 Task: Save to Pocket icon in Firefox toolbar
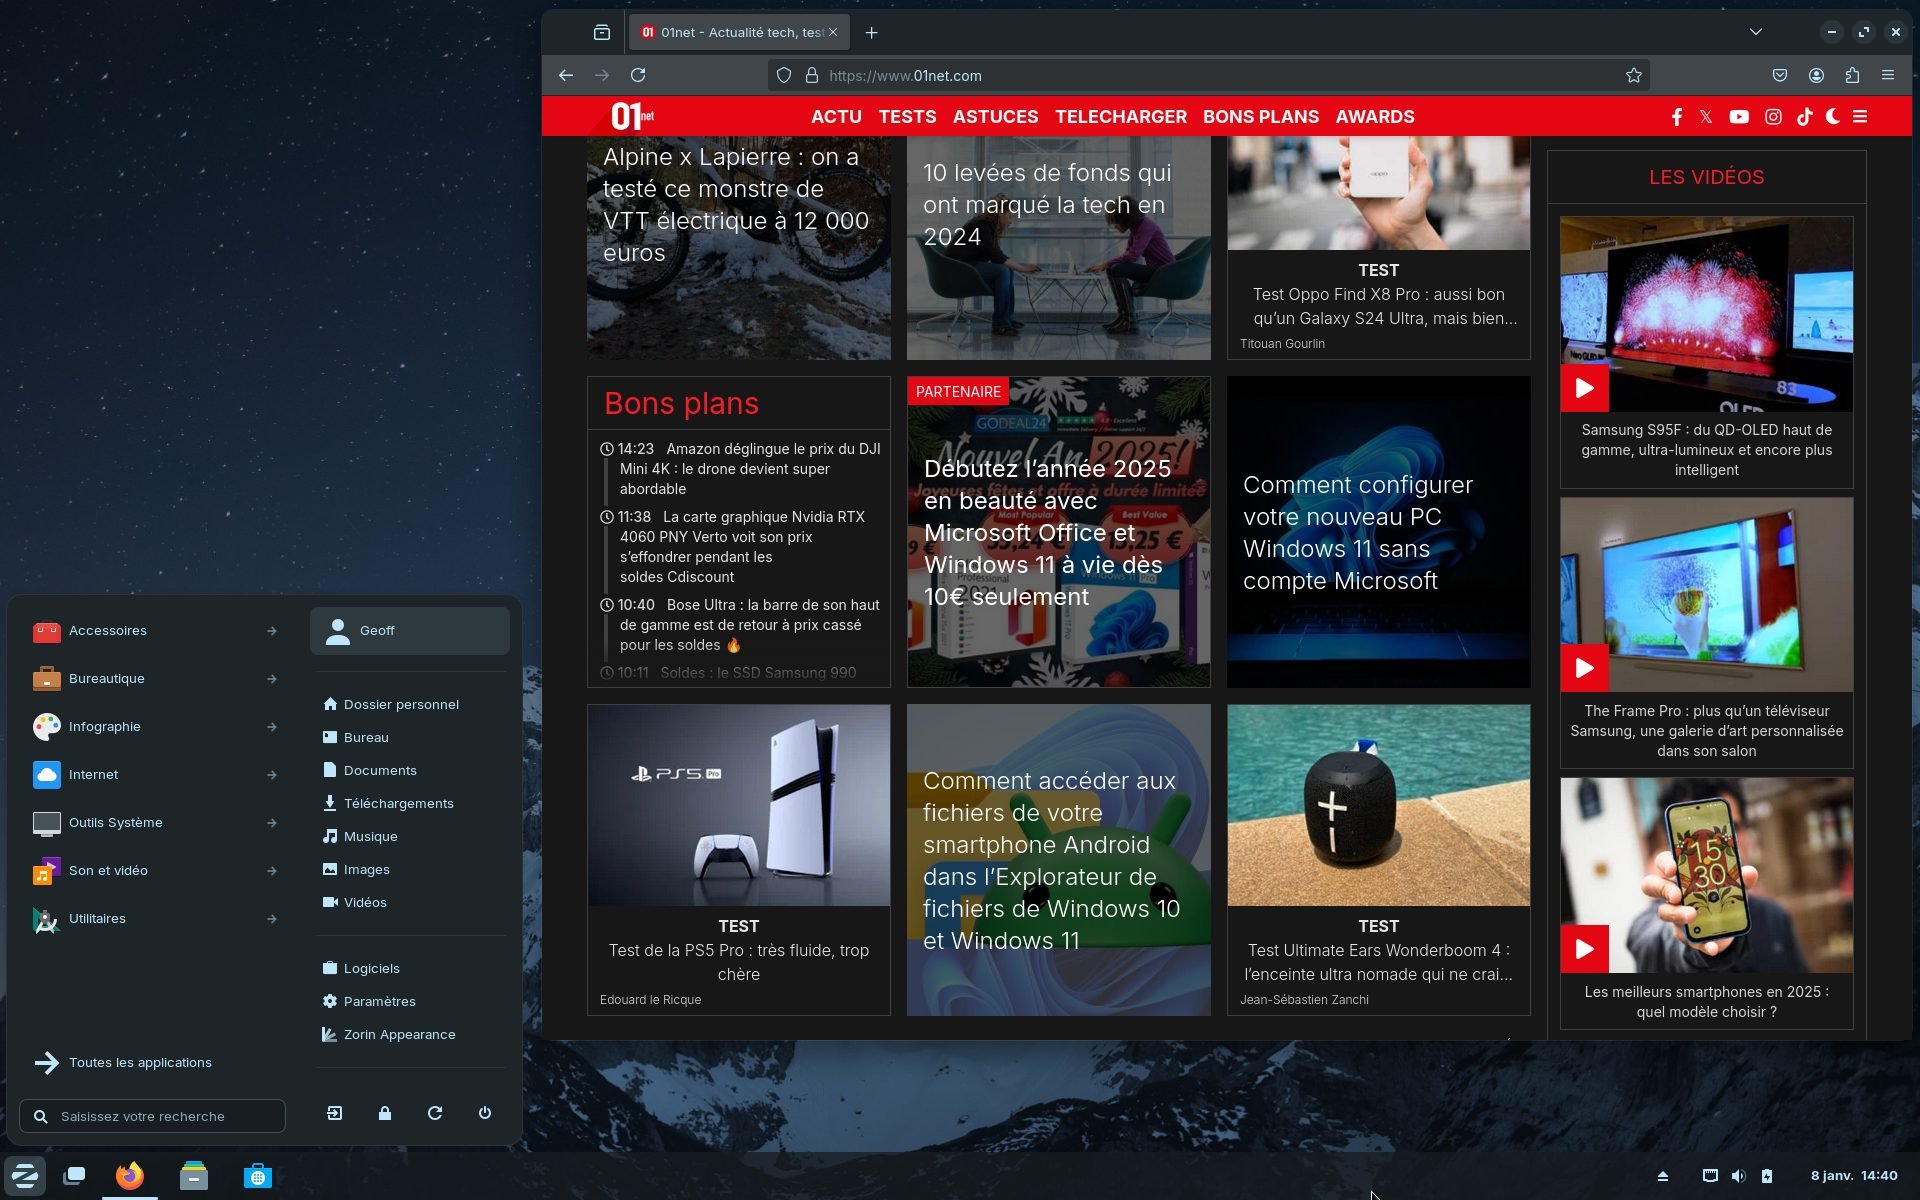[x=1780, y=75]
